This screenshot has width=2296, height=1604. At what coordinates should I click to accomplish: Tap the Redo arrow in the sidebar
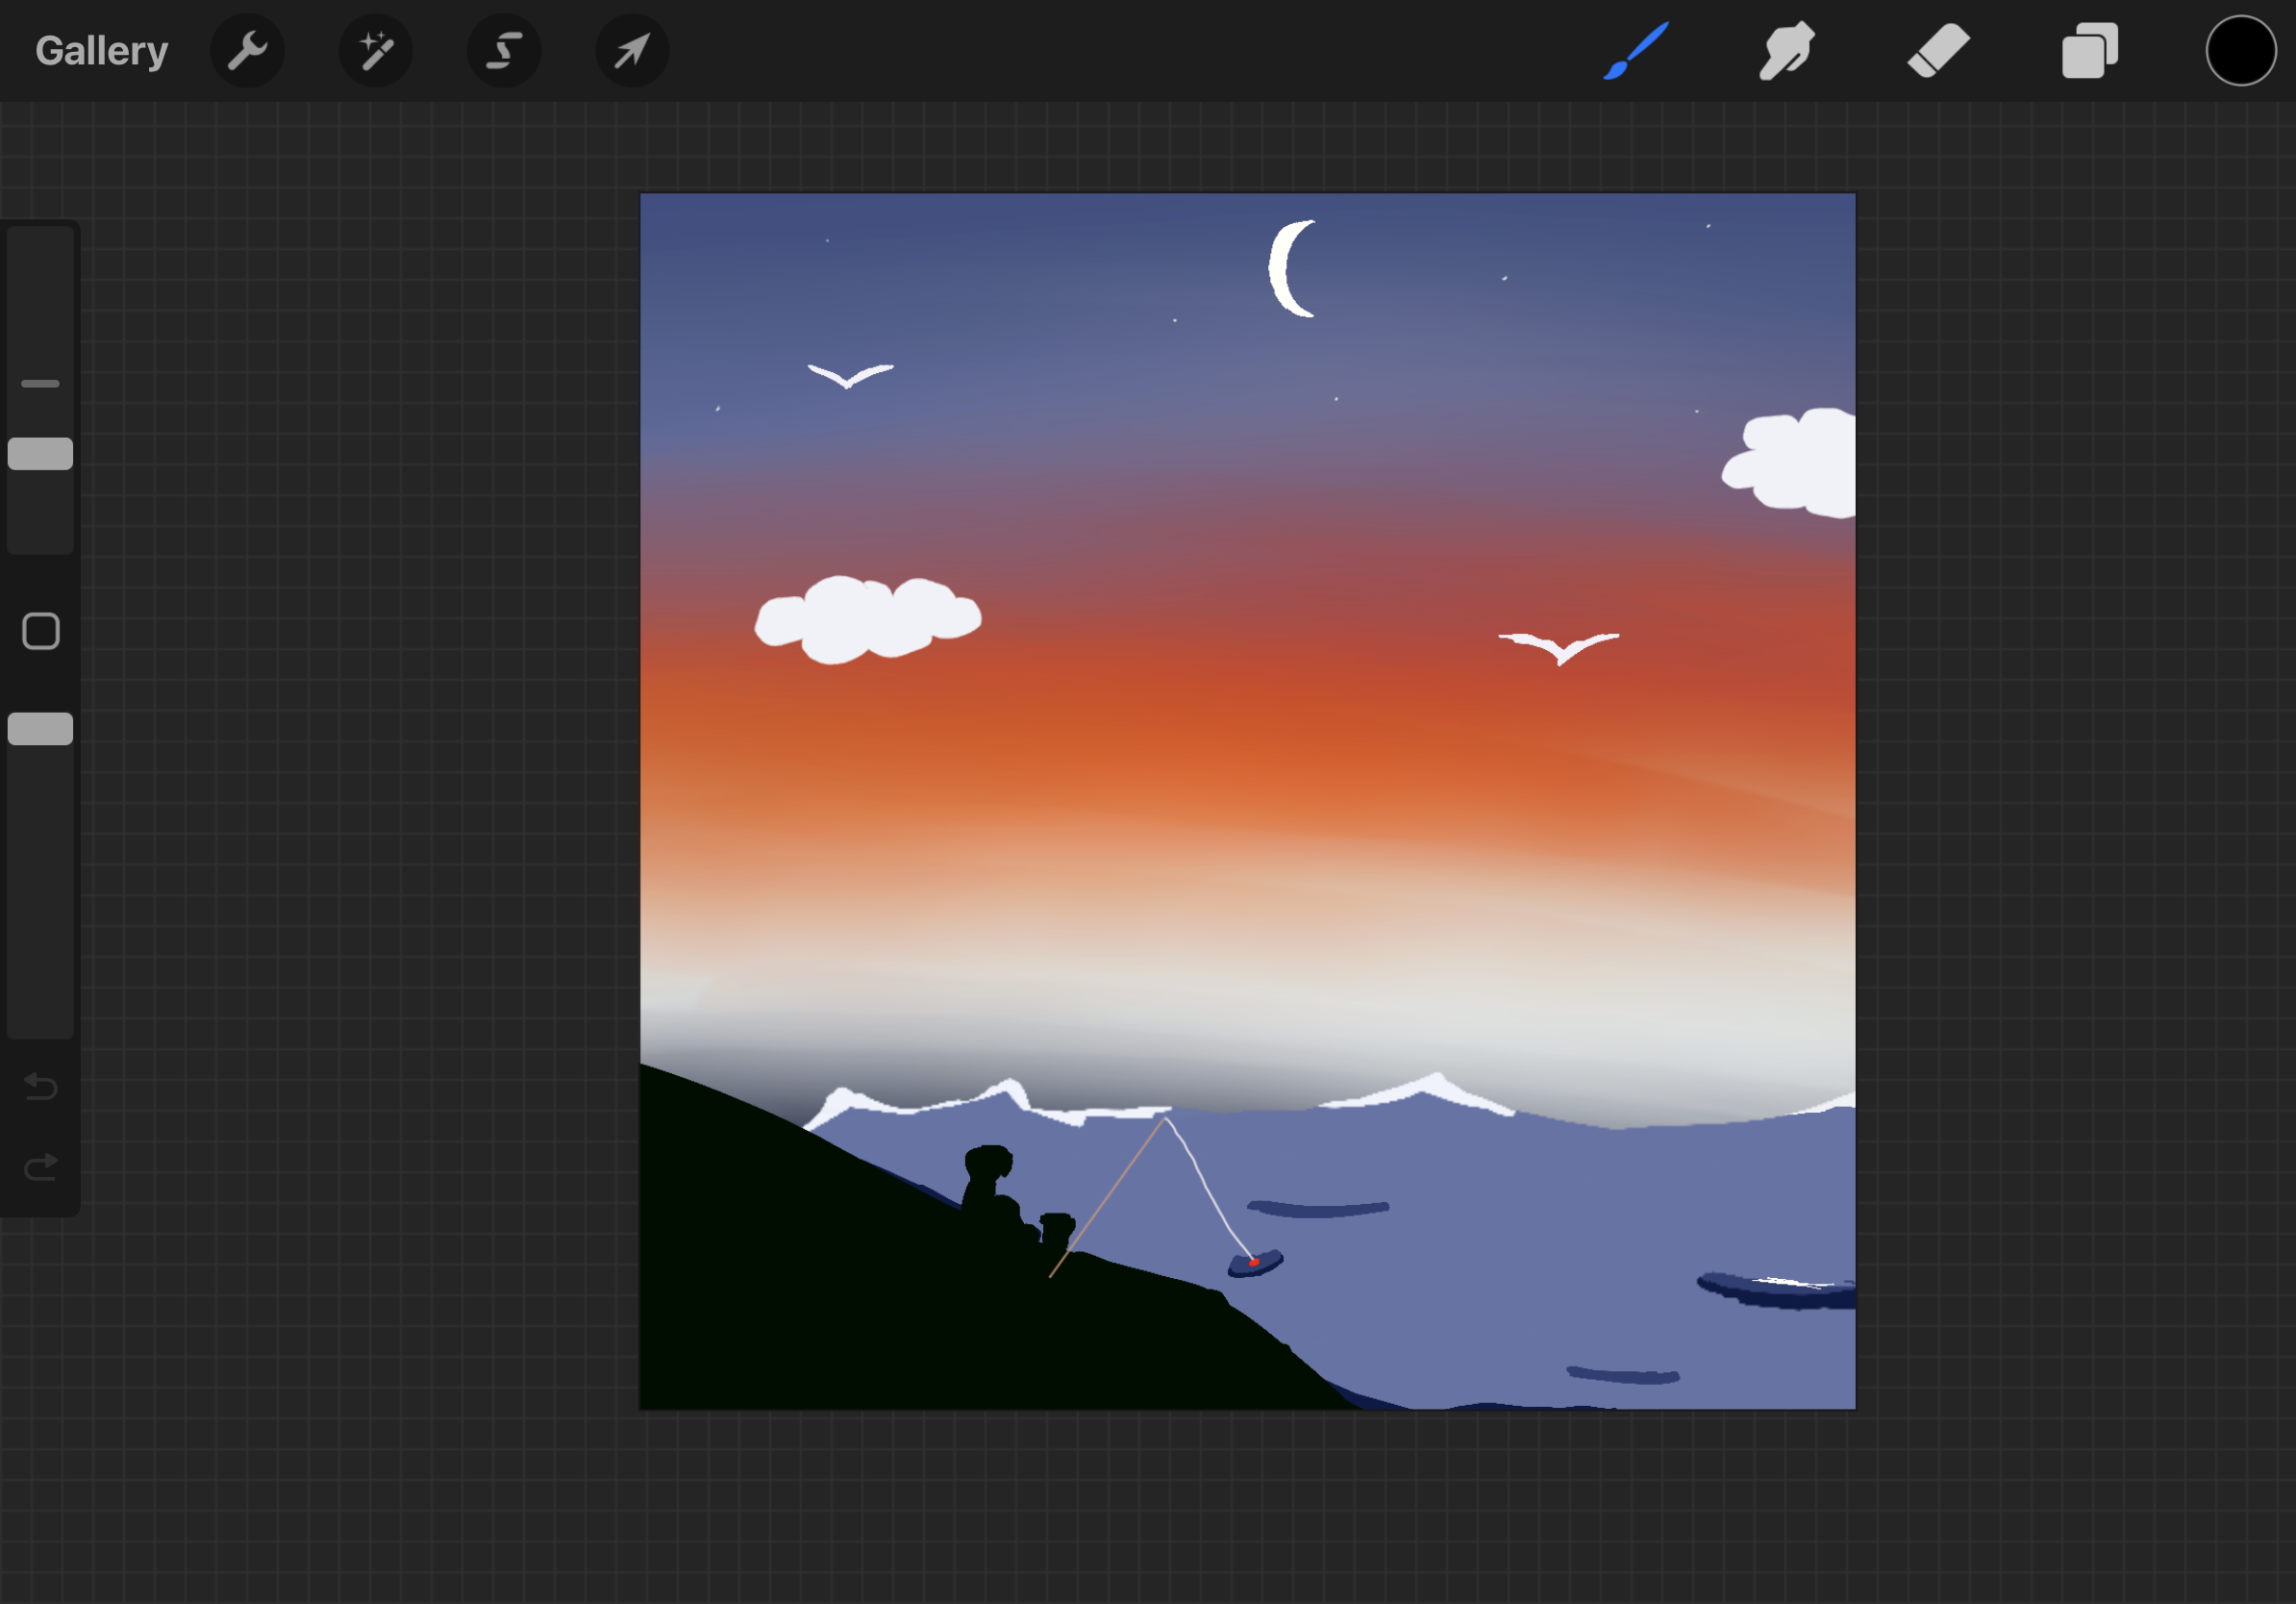(x=40, y=1165)
